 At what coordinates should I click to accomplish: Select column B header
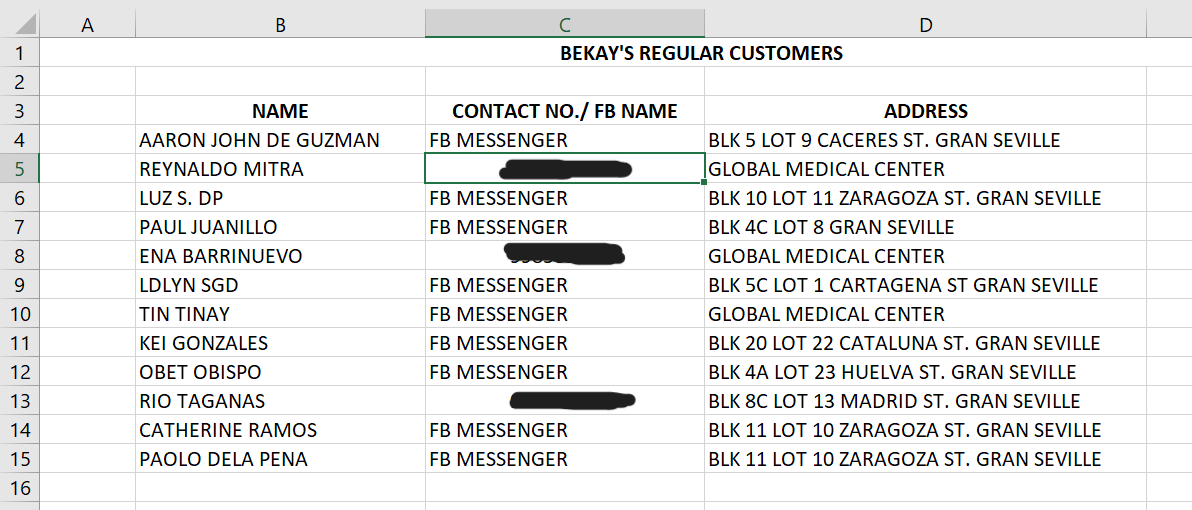click(x=280, y=25)
